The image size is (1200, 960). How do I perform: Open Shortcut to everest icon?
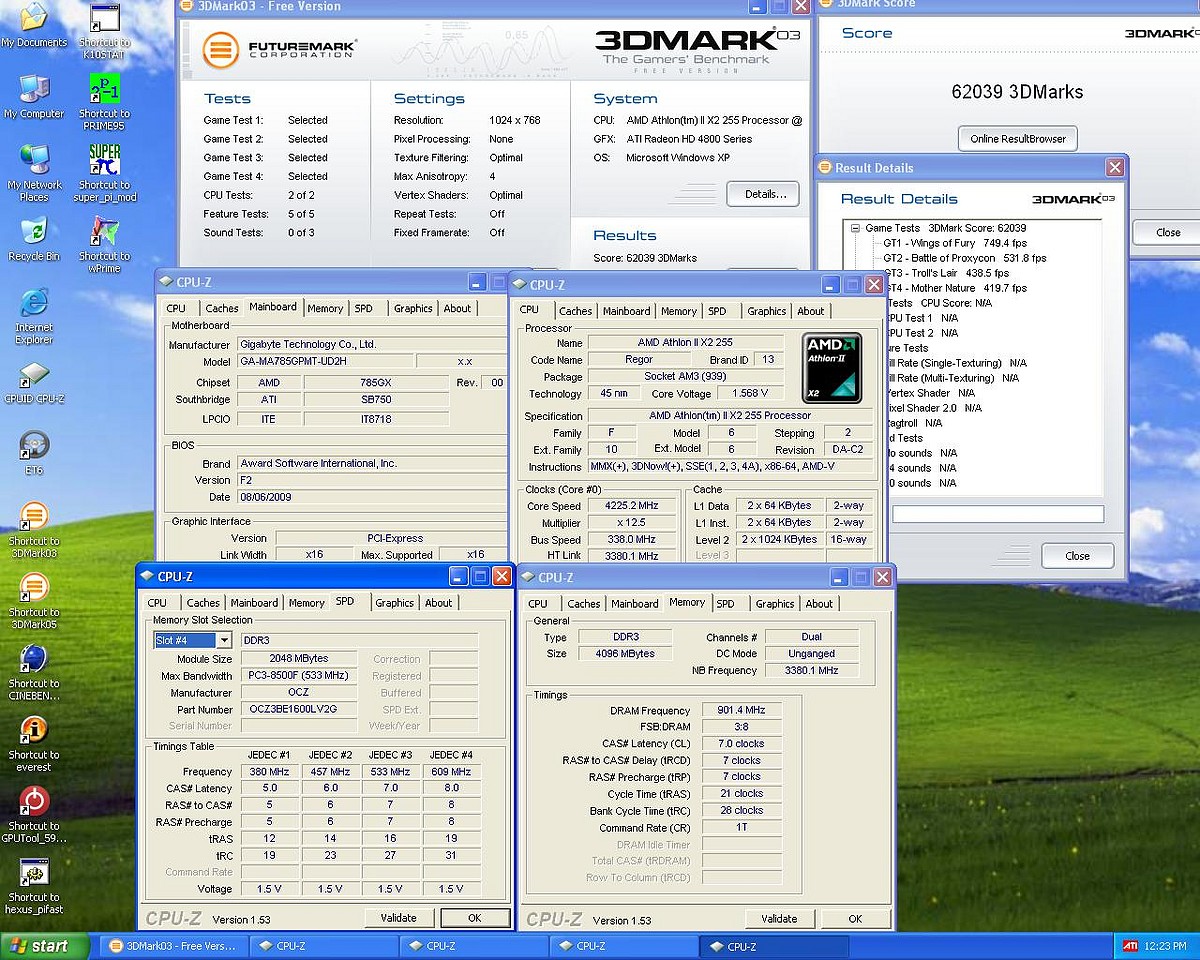(x=33, y=743)
